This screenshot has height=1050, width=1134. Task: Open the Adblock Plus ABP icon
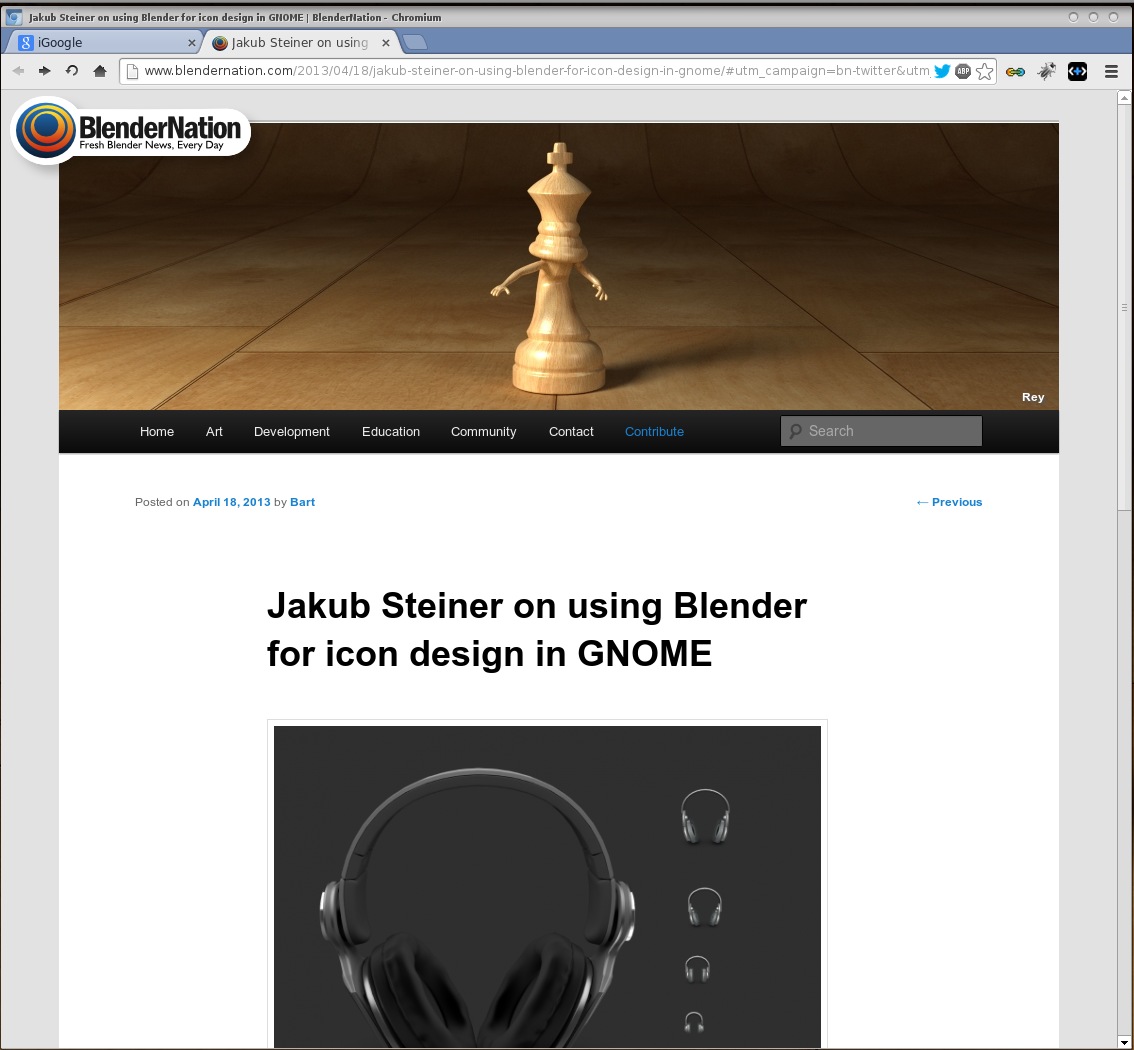pos(963,71)
